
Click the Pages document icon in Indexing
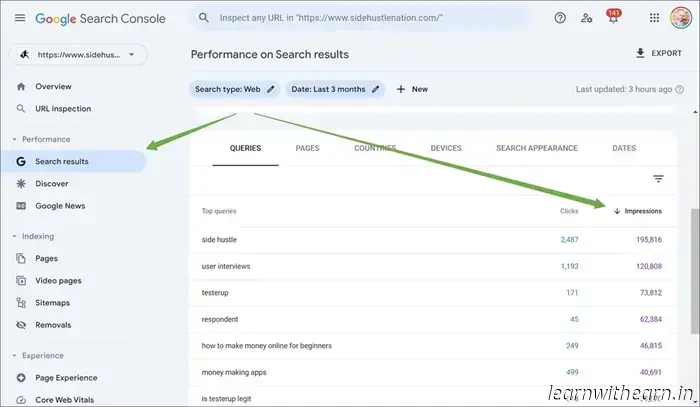21,258
